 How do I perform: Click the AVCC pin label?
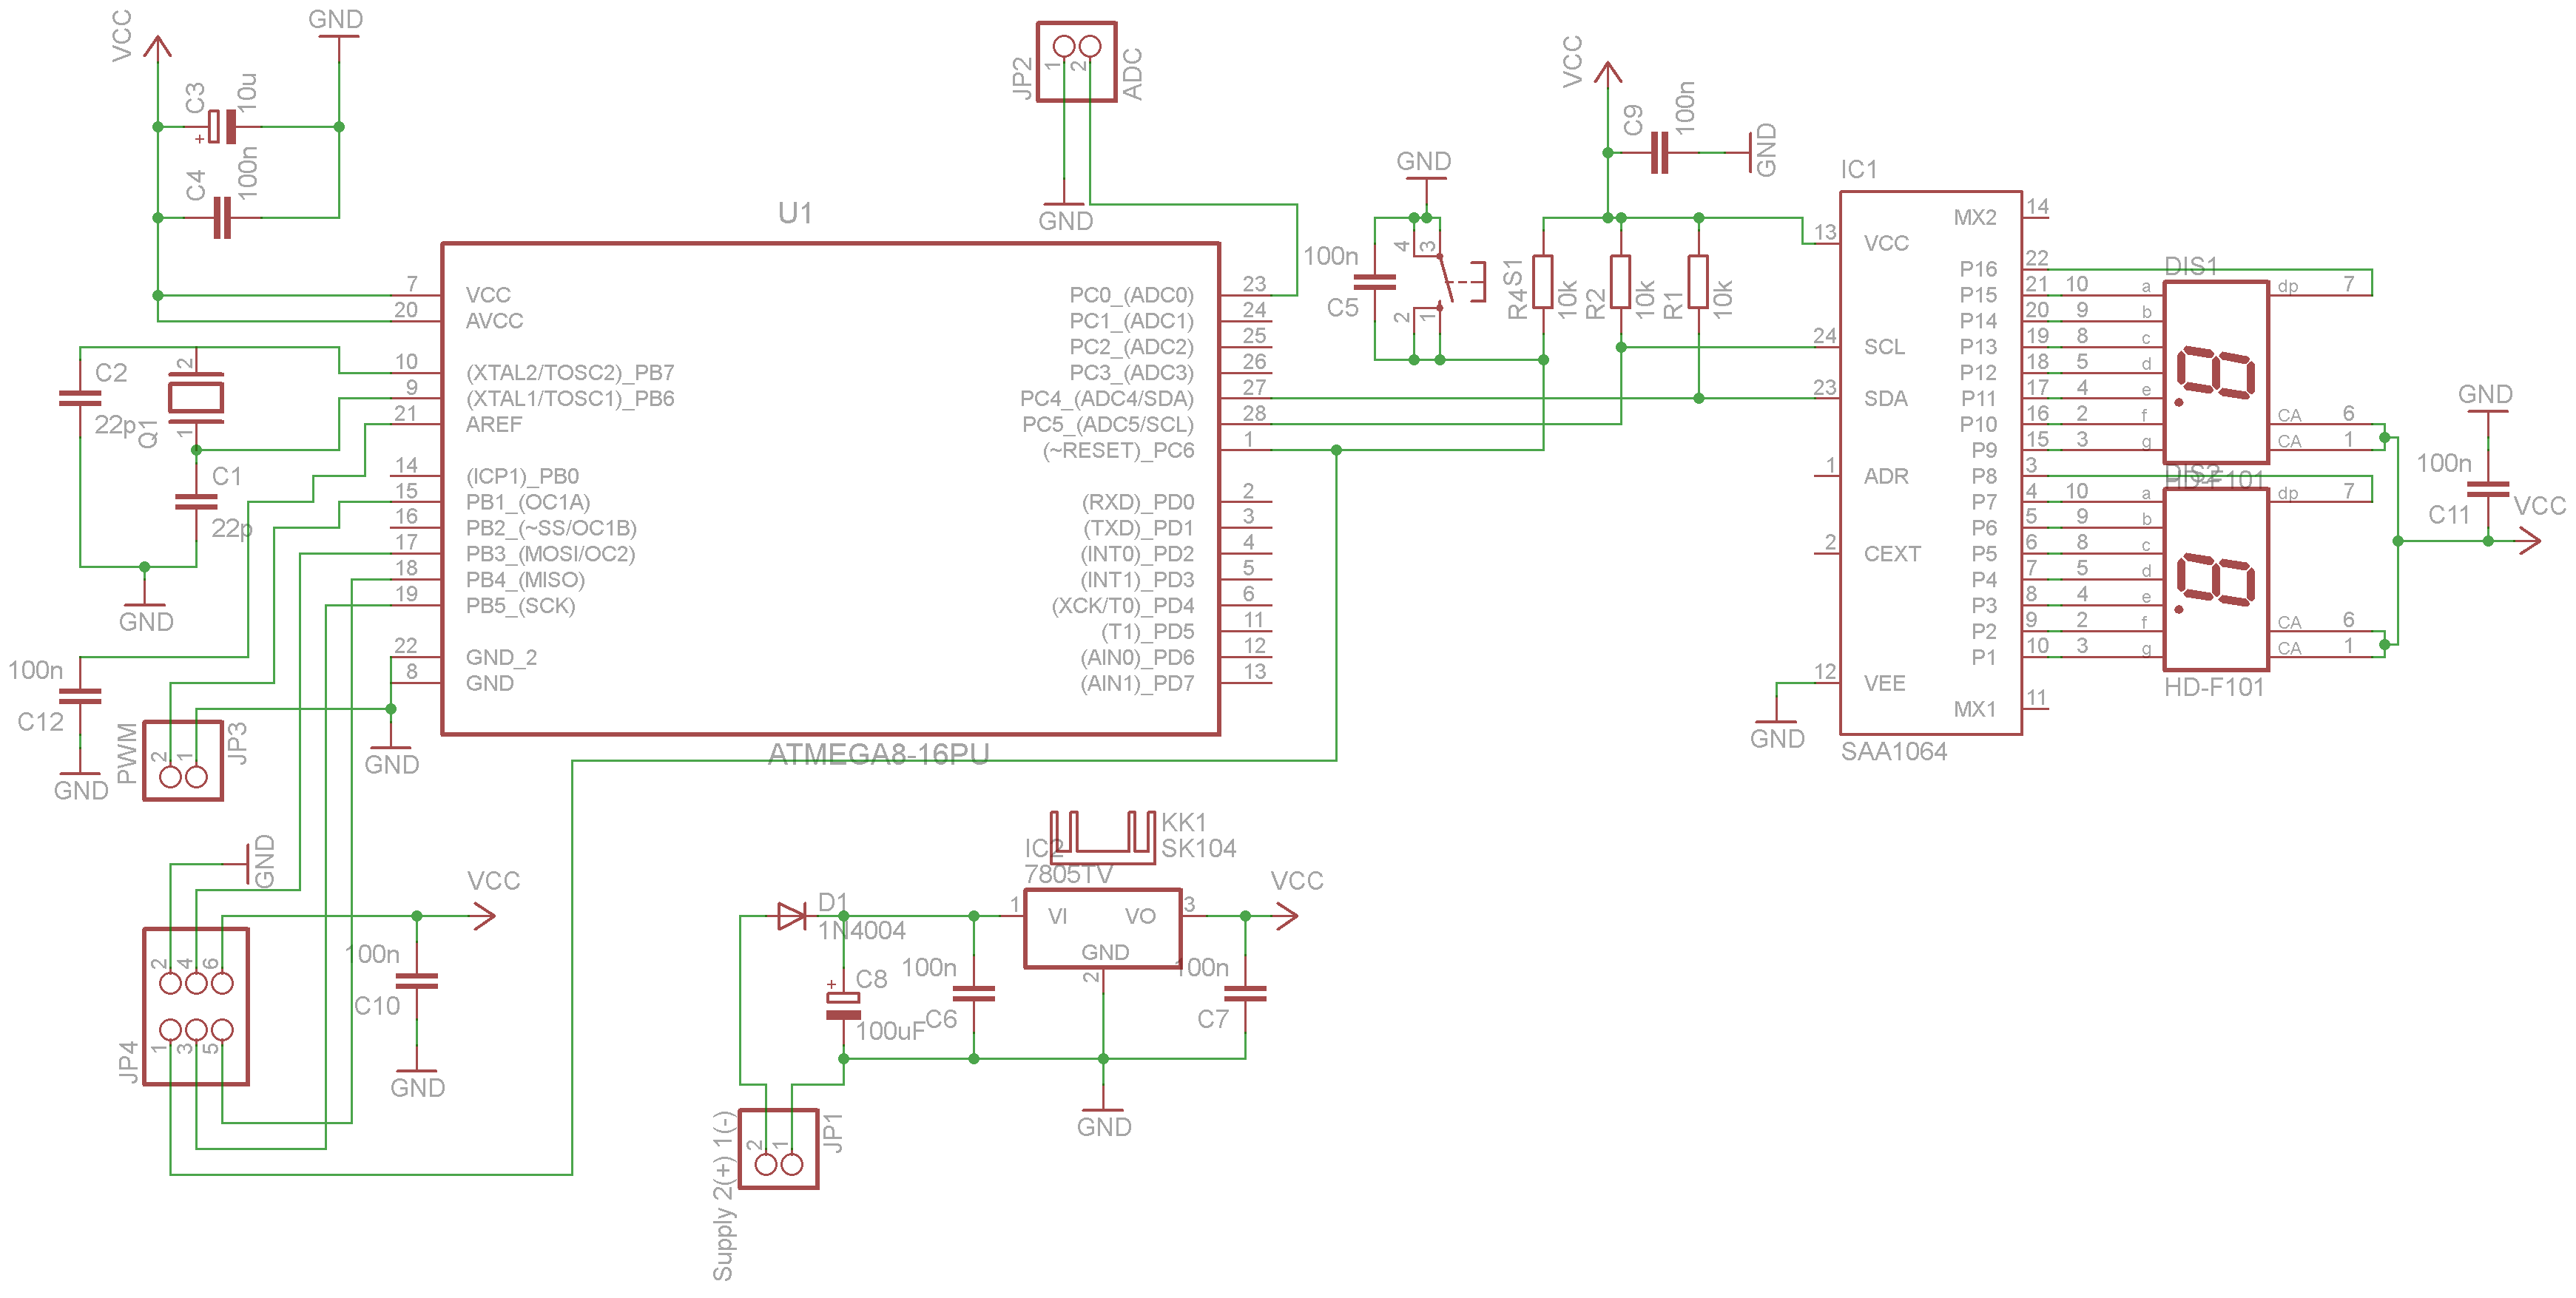click(494, 321)
